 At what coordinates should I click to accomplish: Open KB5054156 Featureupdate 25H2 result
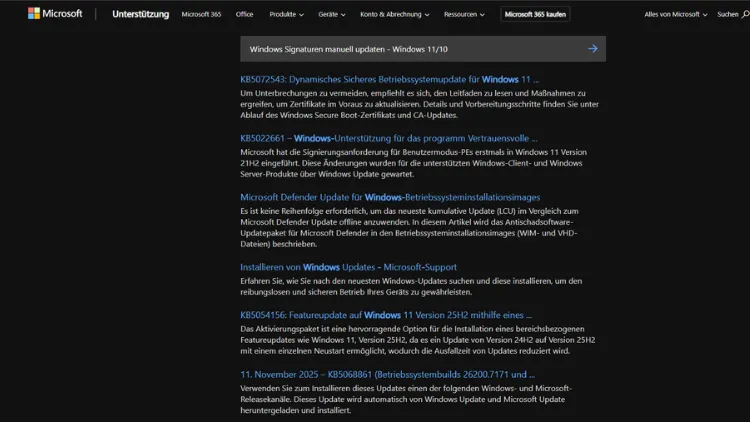(386, 315)
